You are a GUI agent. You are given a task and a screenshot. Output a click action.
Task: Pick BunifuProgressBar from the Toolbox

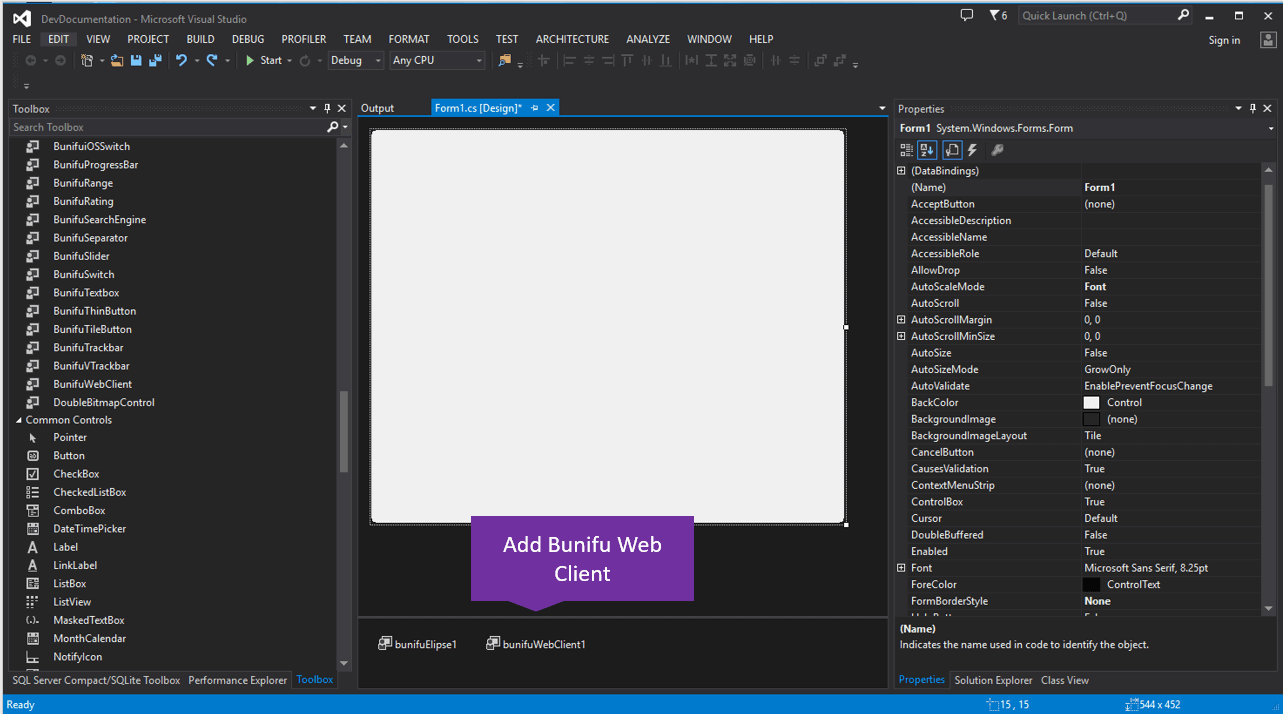click(x=96, y=164)
